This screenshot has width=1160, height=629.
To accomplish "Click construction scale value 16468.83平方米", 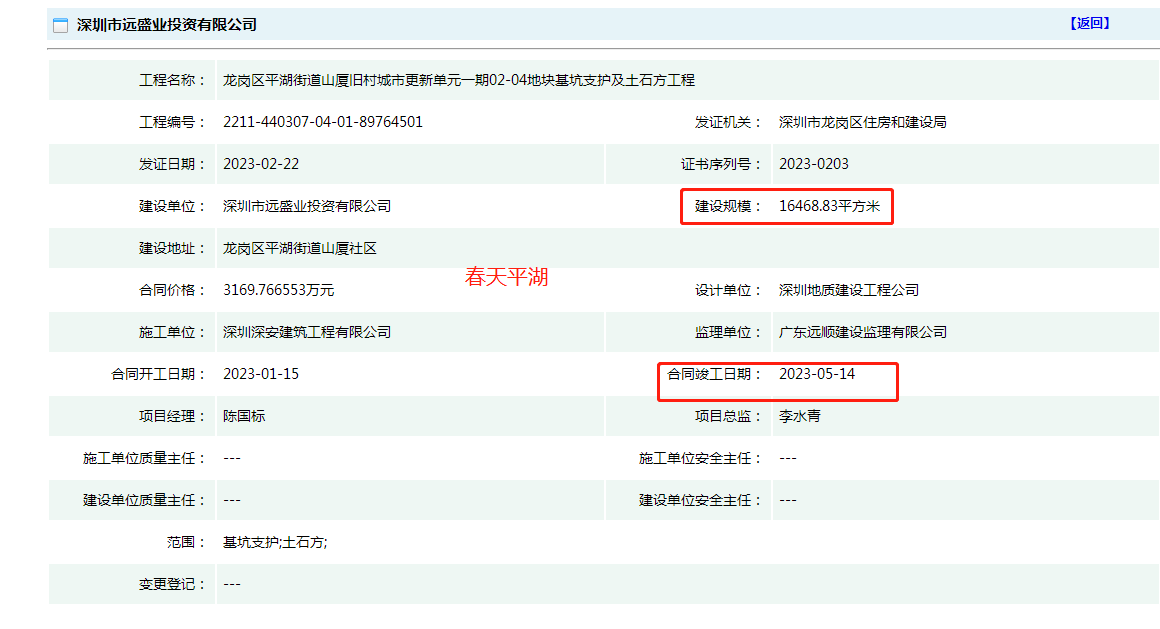I will click(828, 206).
